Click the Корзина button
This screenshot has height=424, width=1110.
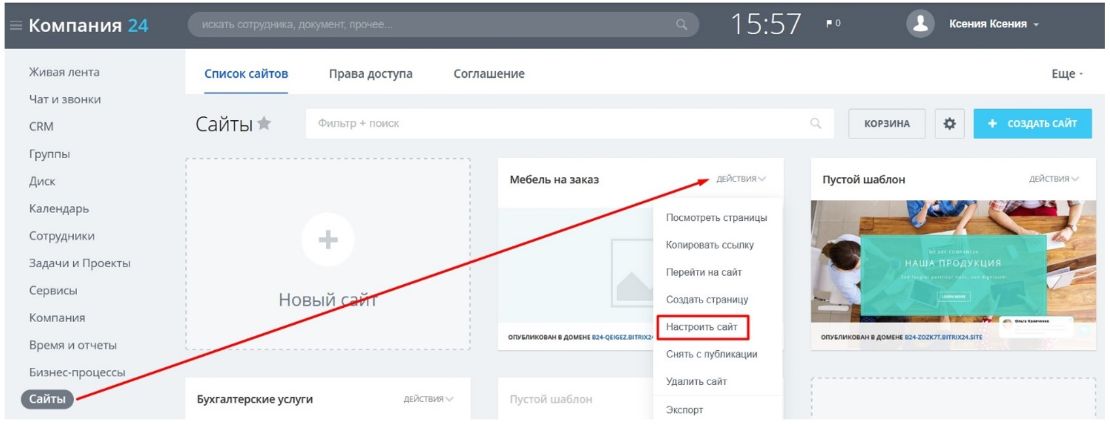point(887,123)
